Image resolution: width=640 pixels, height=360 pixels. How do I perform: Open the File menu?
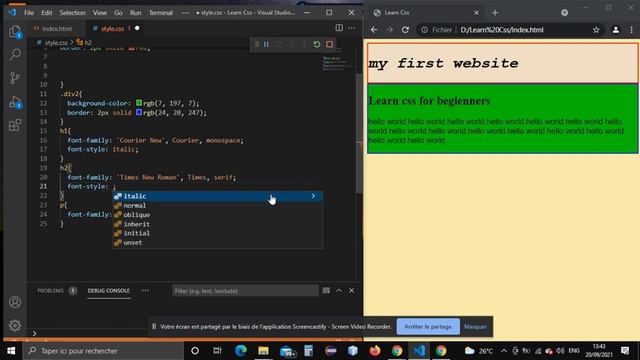click(29, 13)
